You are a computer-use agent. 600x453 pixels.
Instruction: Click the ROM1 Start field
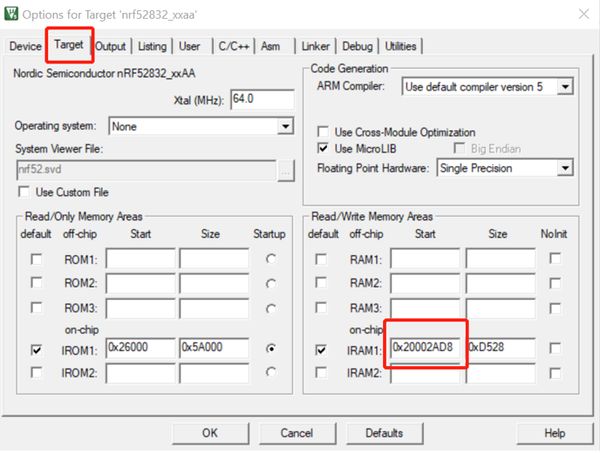[x=140, y=259]
